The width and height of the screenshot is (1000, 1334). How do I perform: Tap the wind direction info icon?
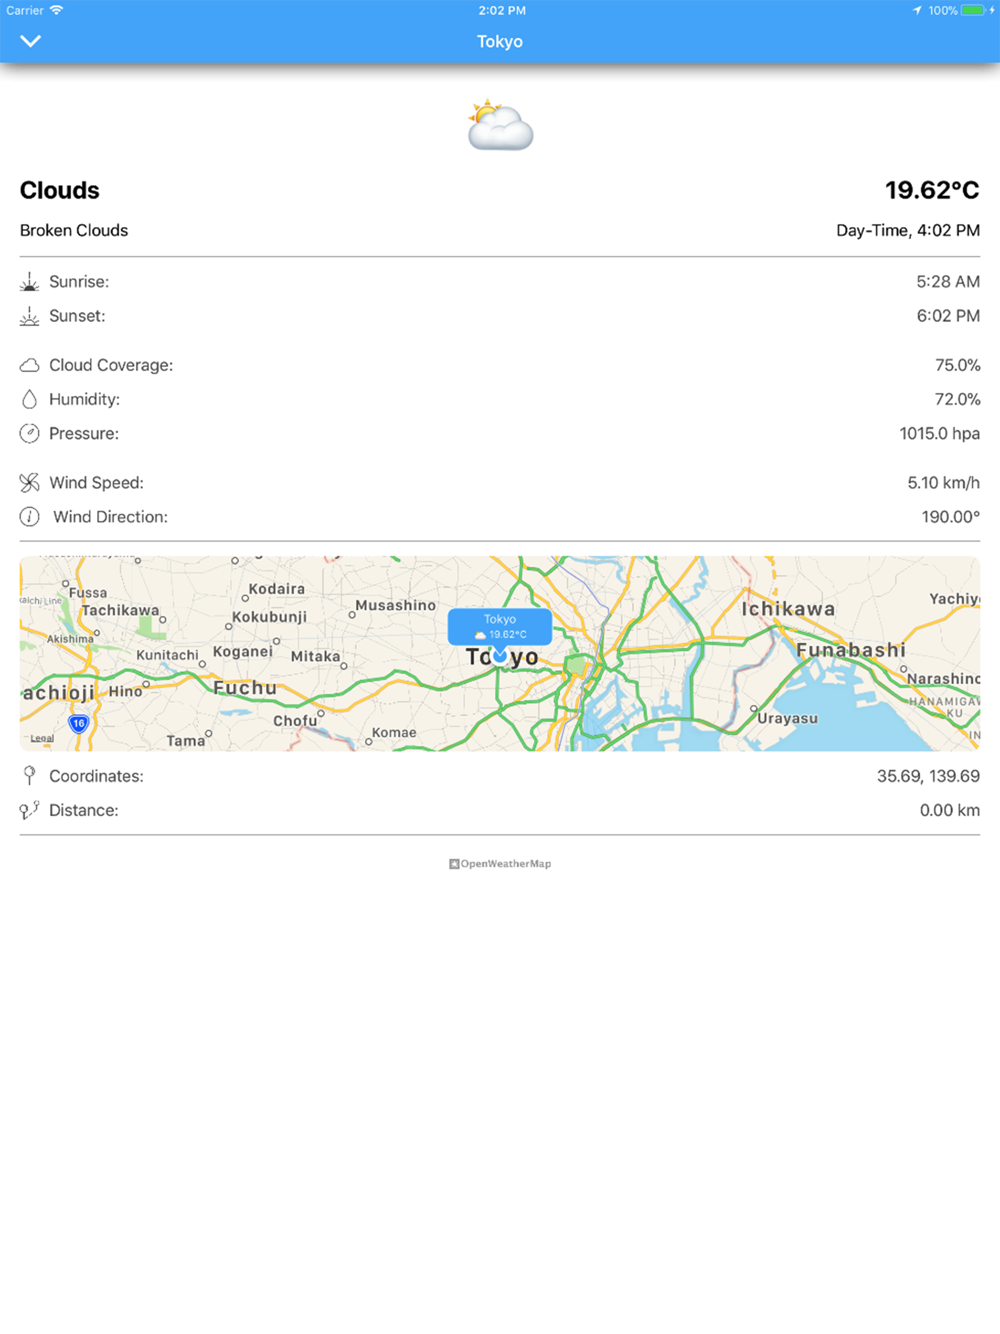(x=29, y=517)
